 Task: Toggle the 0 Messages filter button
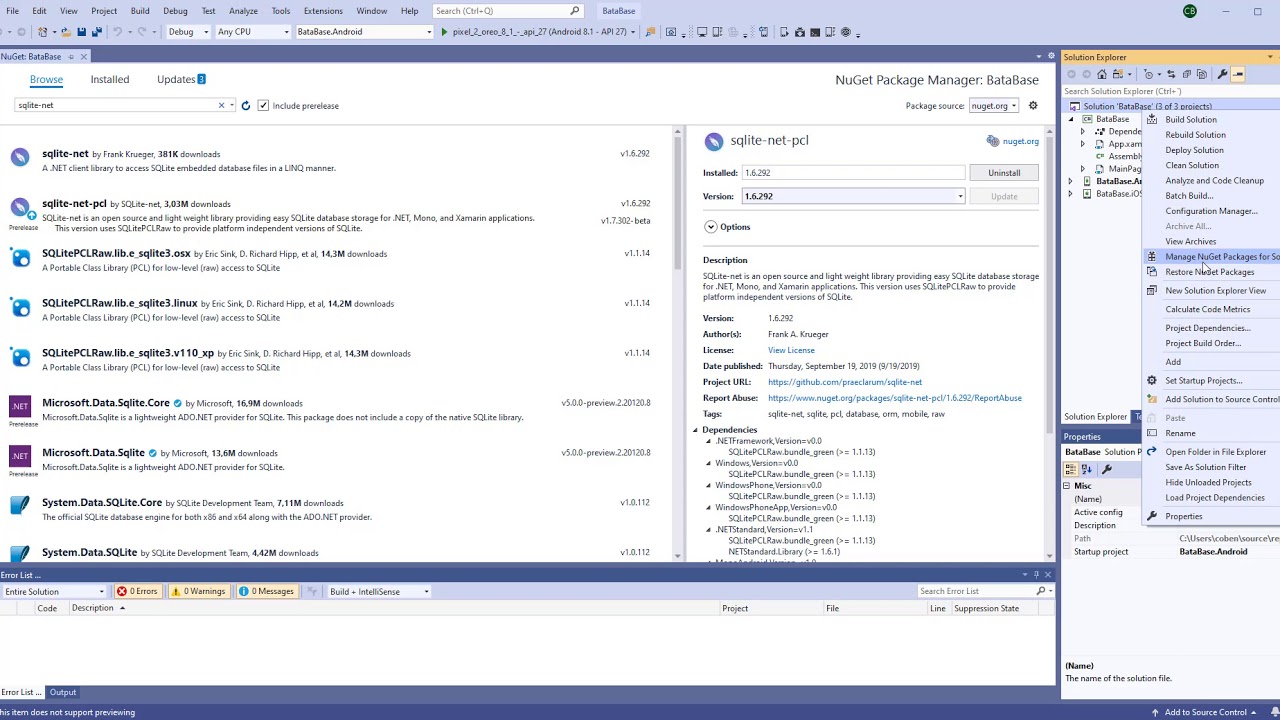[267, 591]
